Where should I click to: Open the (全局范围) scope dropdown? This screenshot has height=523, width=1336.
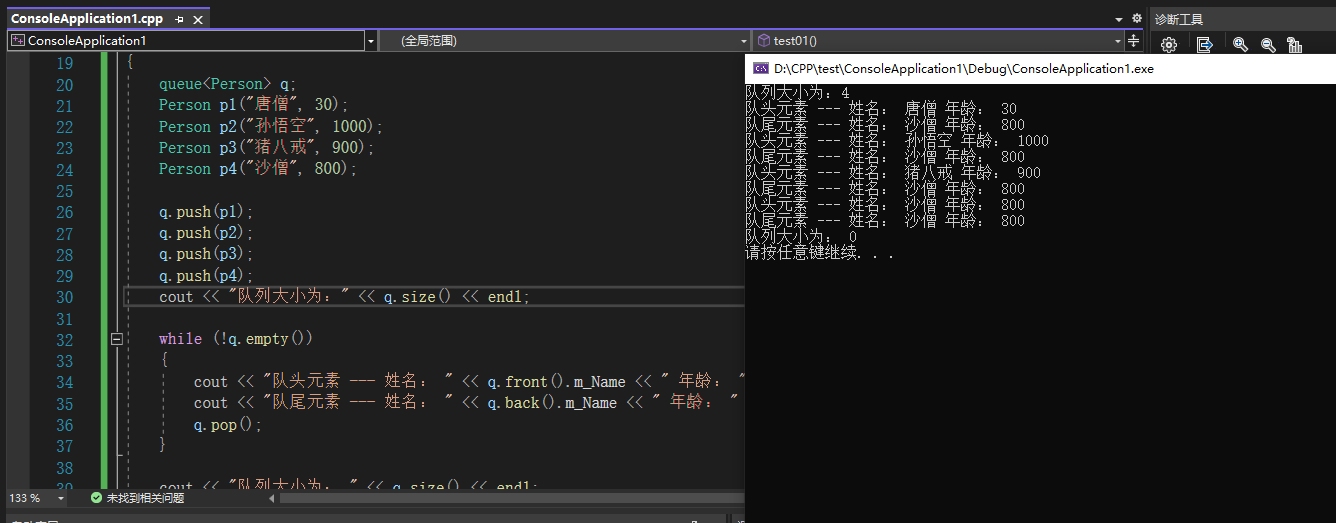click(744, 41)
